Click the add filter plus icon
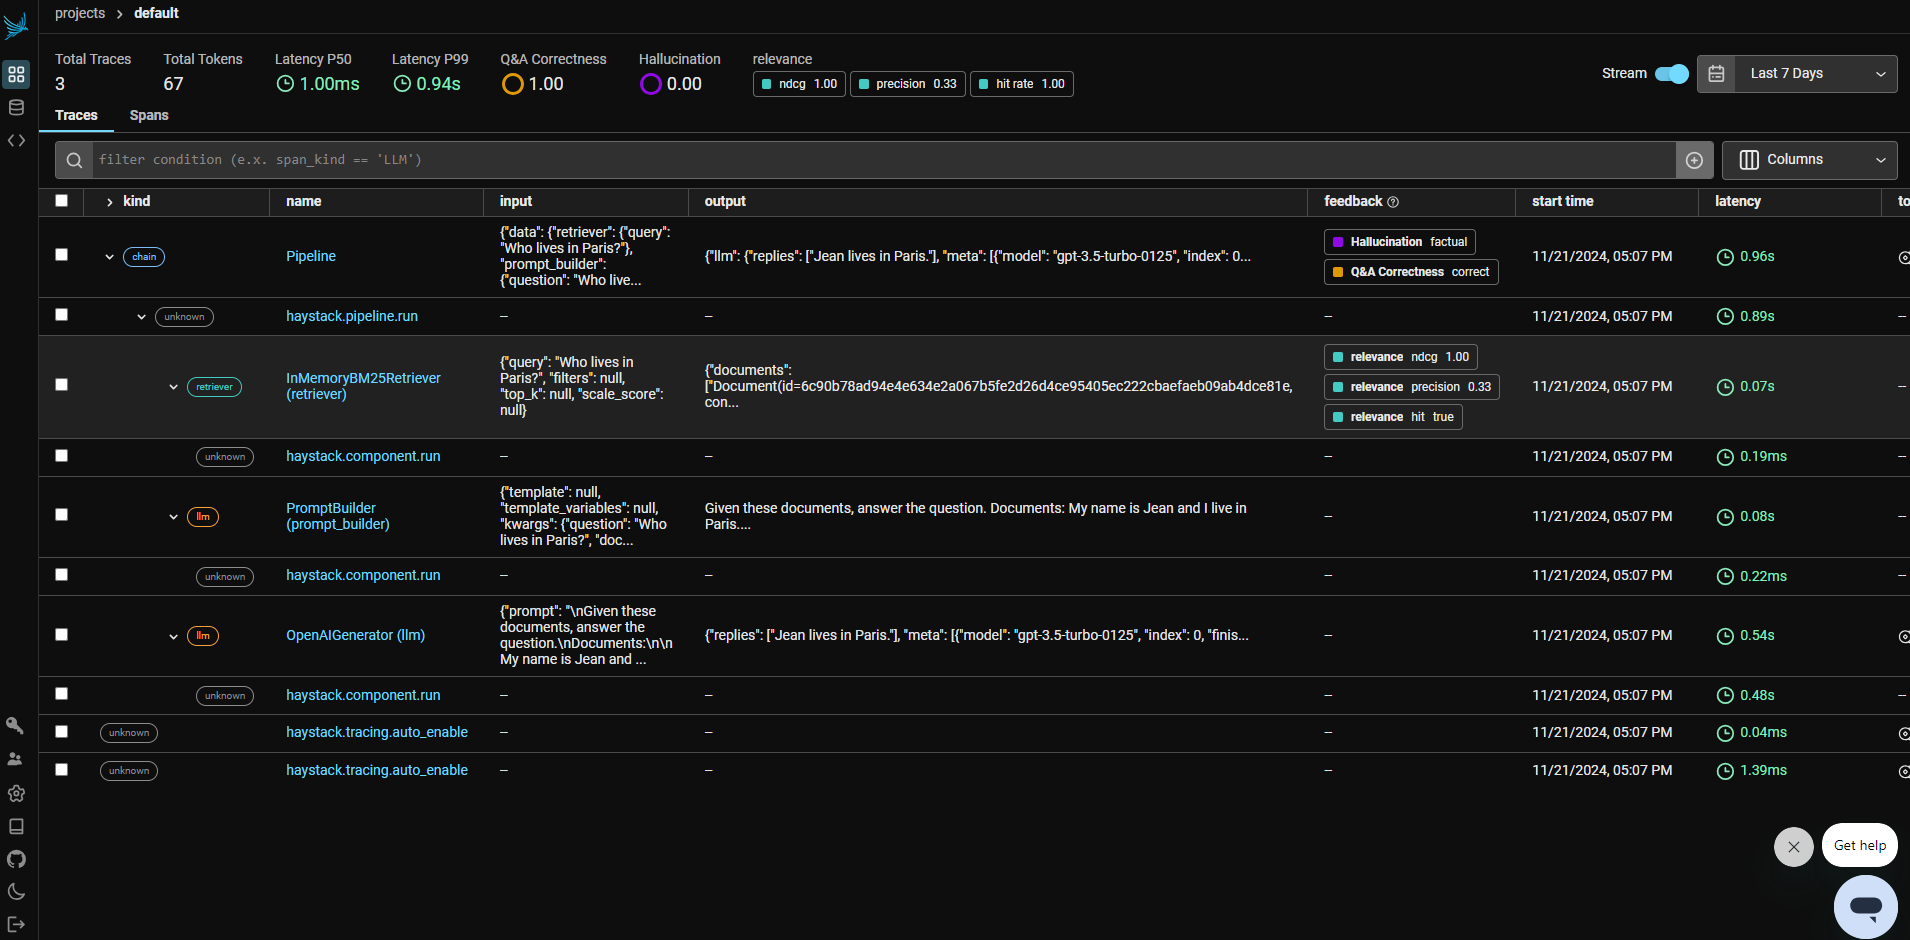Screen dimensions: 1910x940 pos(1694,160)
